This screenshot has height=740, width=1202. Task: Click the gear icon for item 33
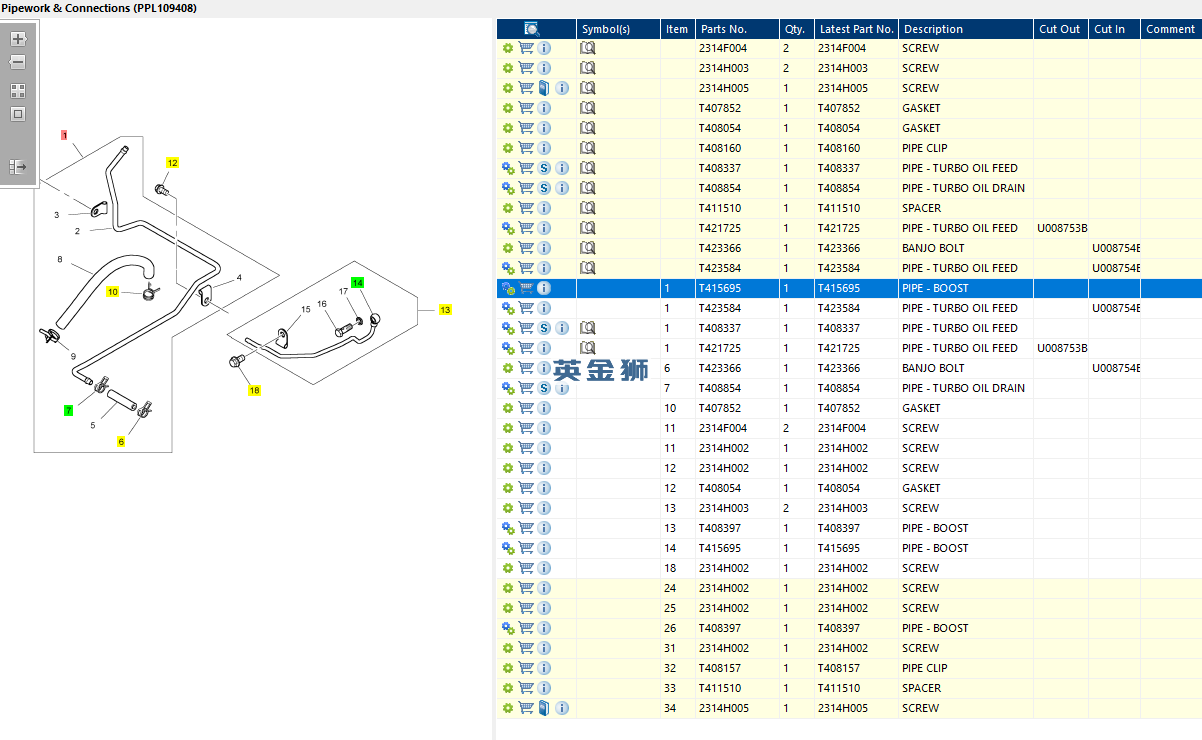(x=508, y=688)
